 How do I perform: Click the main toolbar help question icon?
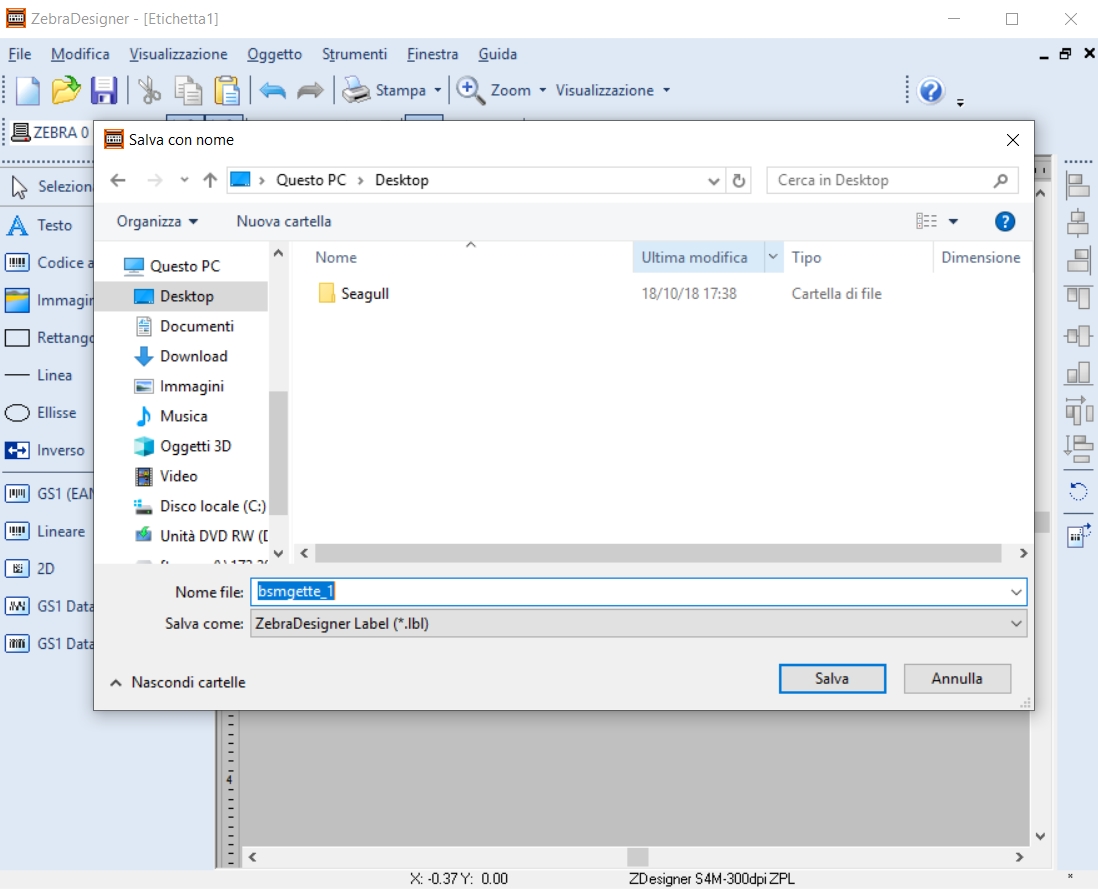931,90
